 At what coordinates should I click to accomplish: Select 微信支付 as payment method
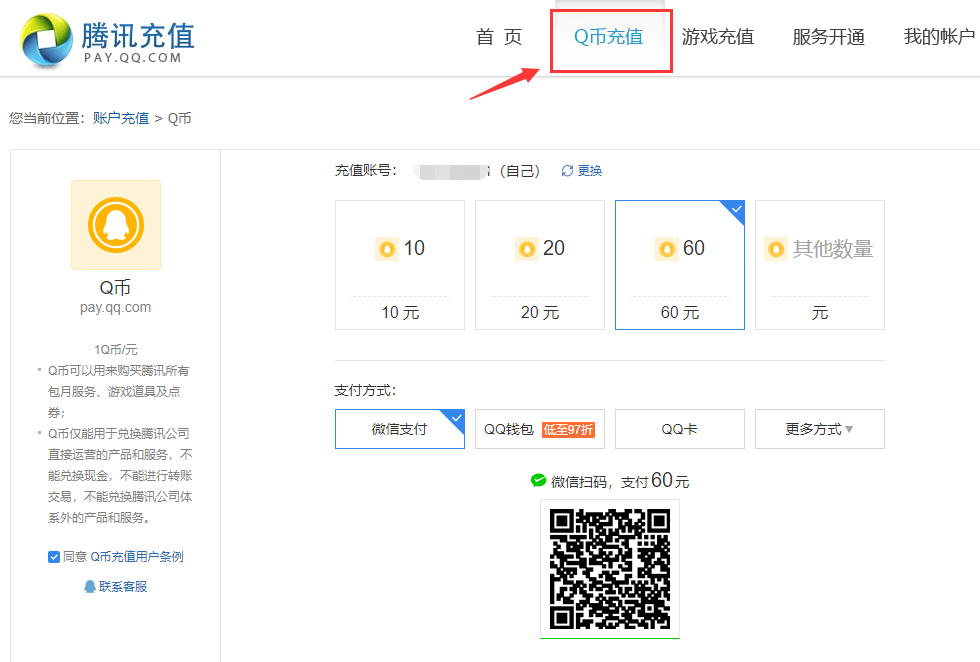400,429
